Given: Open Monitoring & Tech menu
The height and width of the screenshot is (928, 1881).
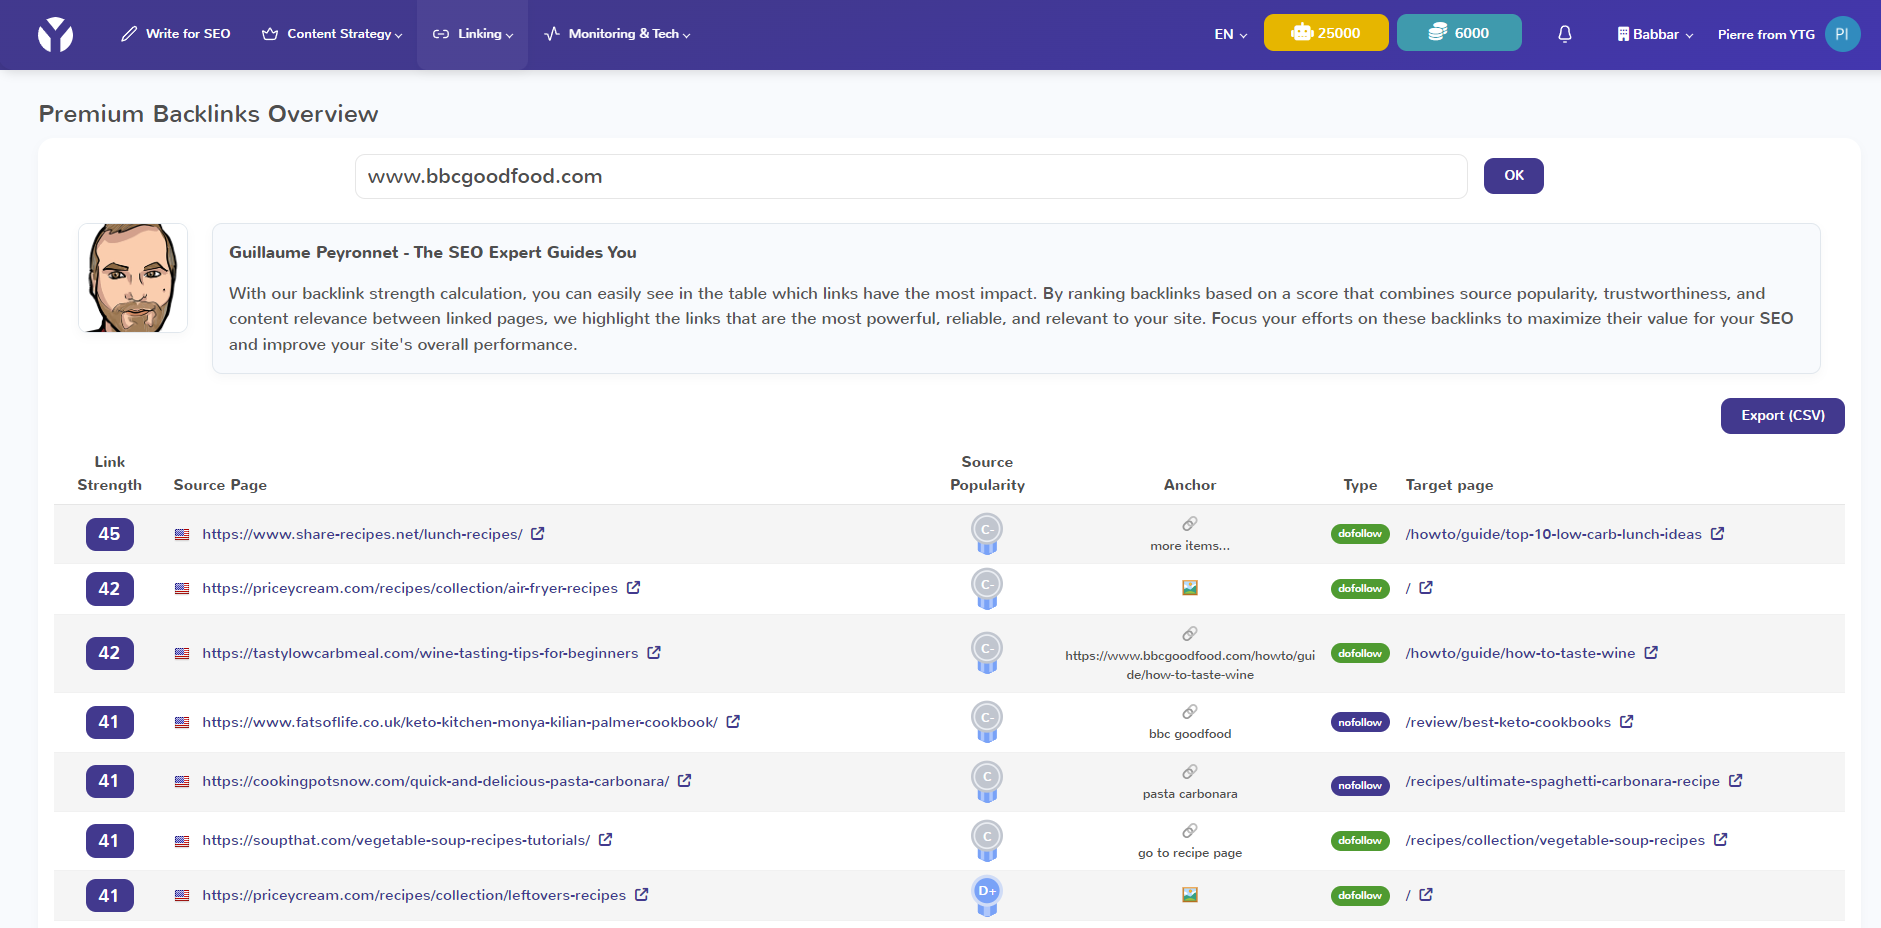Looking at the screenshot, I should (x=617, y=34).
